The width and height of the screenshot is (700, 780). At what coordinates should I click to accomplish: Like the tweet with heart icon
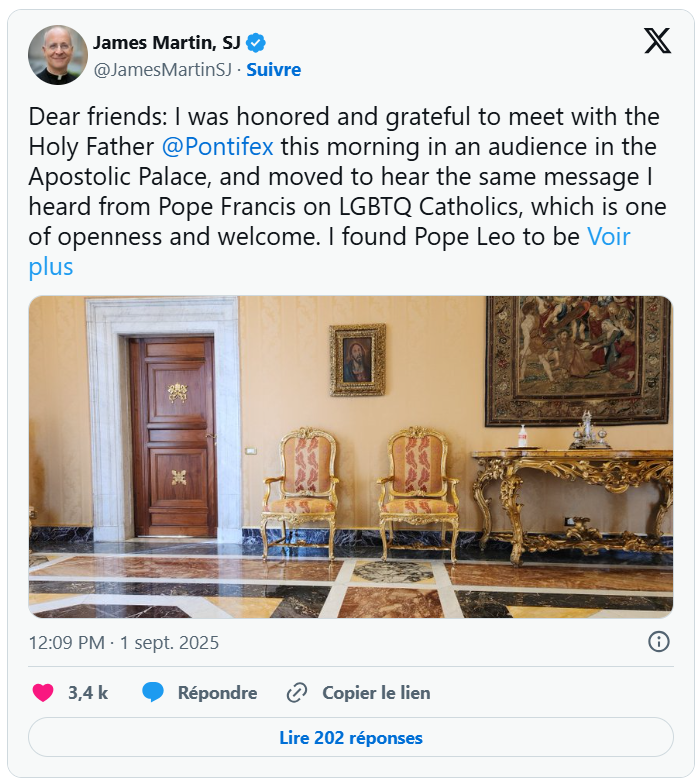click(x=43, y=692)
